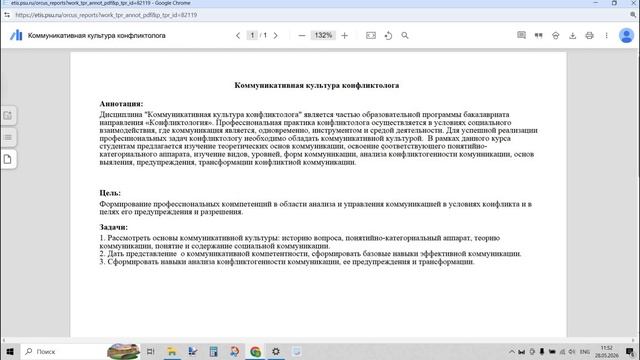Download the PDF file
Viewport: 640px width, 360px height.
[x=573, y=36]
